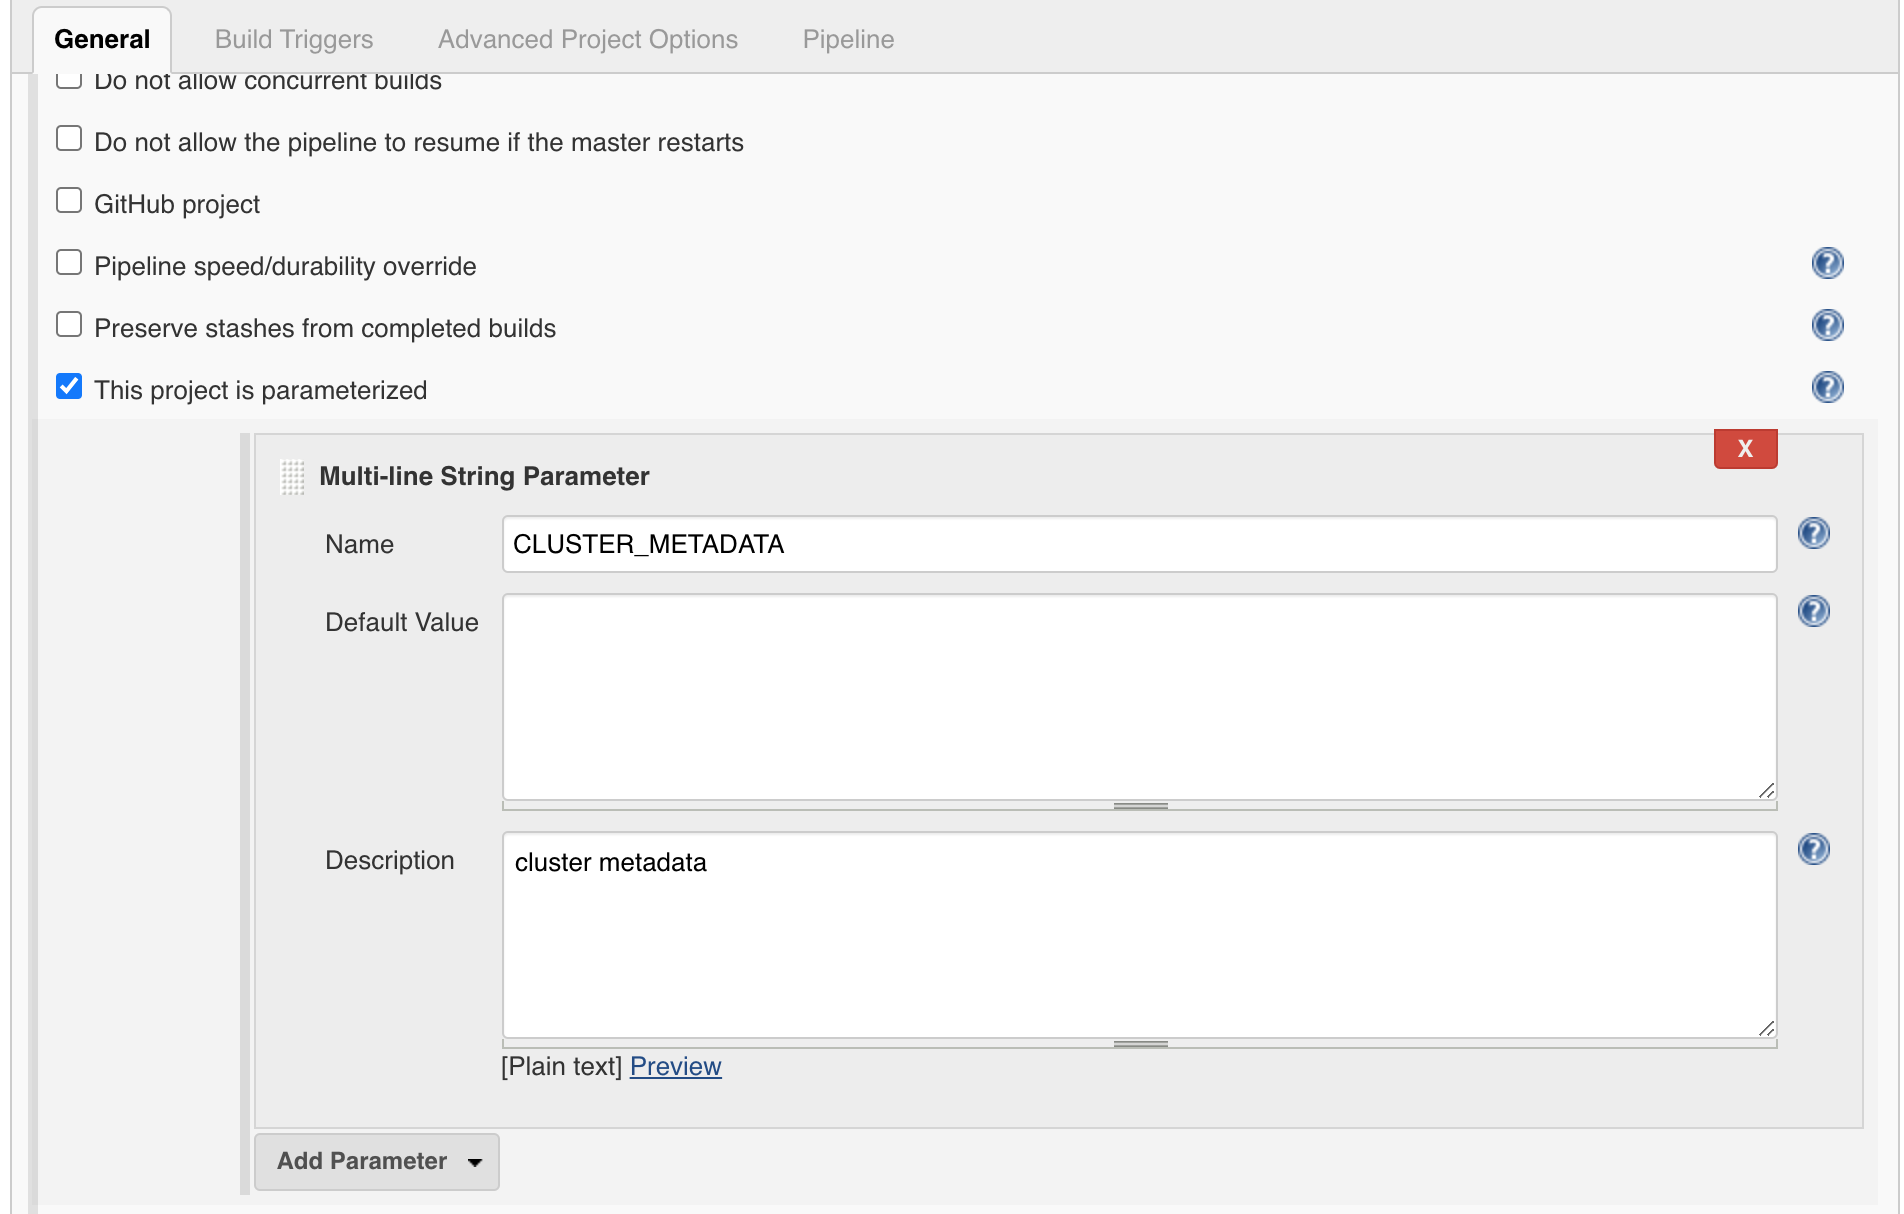
Task: Grab the Multi-line String Parameter drag handle
Action: (x=292, y=477)
